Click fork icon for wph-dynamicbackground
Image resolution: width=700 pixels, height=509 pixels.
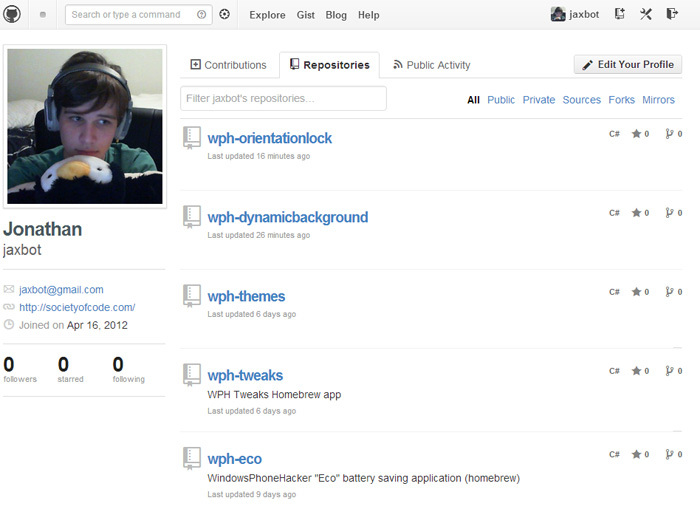[x=669, y=213]
